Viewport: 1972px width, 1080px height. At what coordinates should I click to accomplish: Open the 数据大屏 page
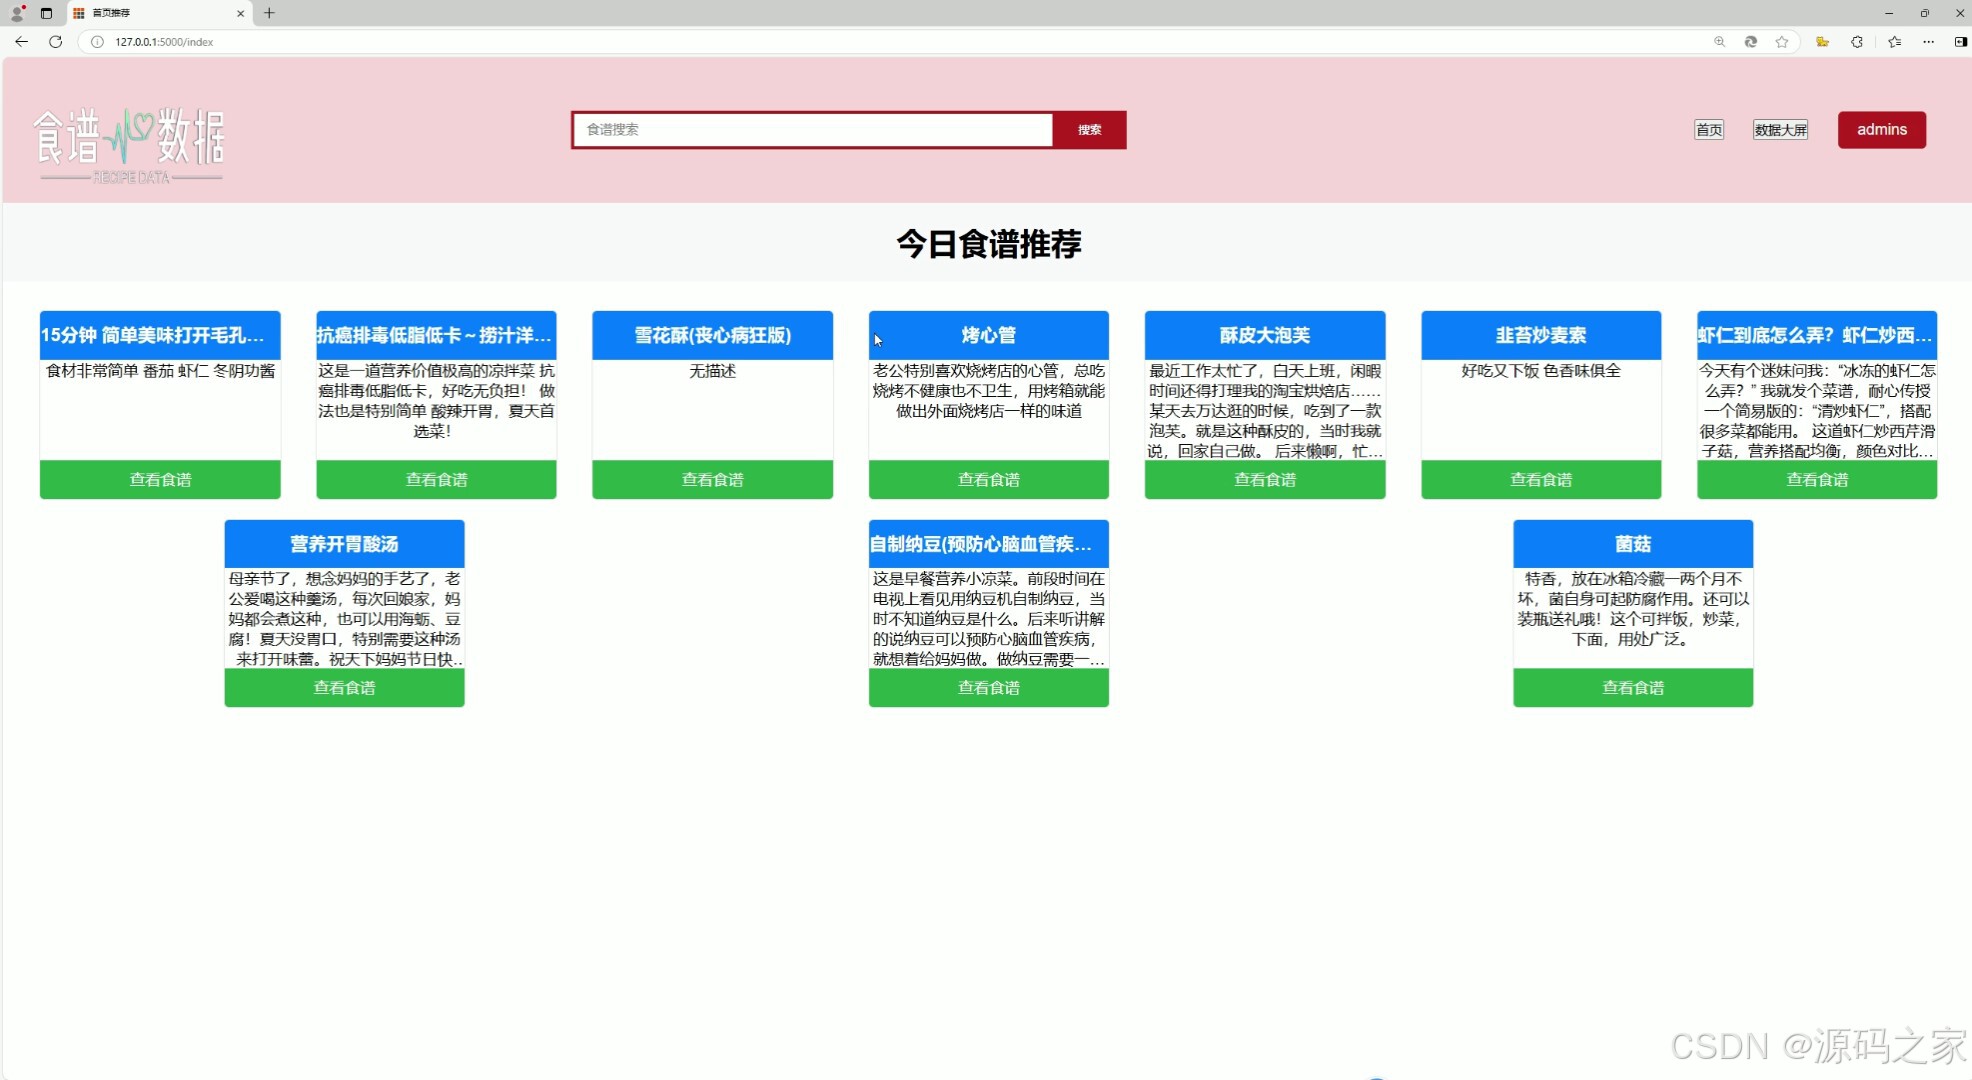1781,129
